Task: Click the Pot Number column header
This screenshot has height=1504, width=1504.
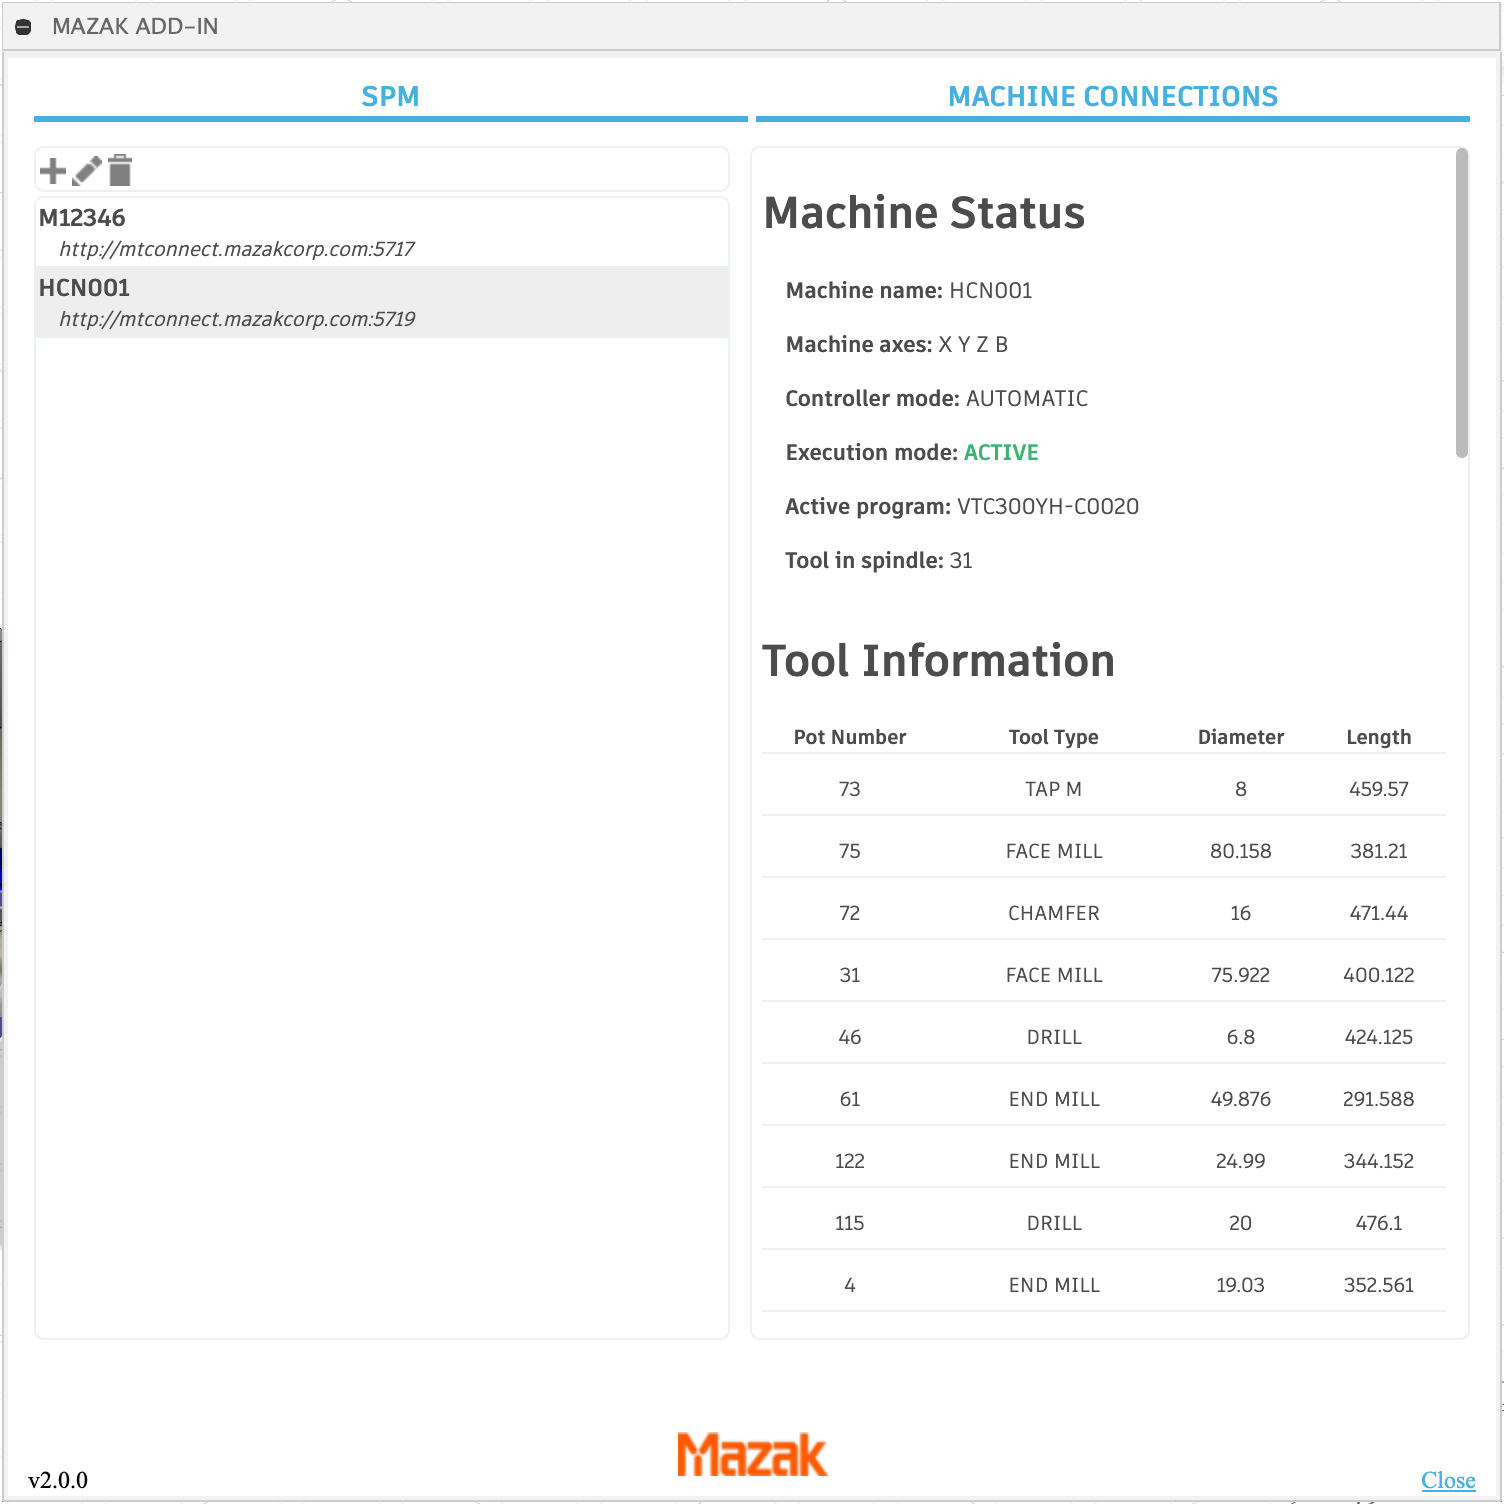Action: point(850,737)
